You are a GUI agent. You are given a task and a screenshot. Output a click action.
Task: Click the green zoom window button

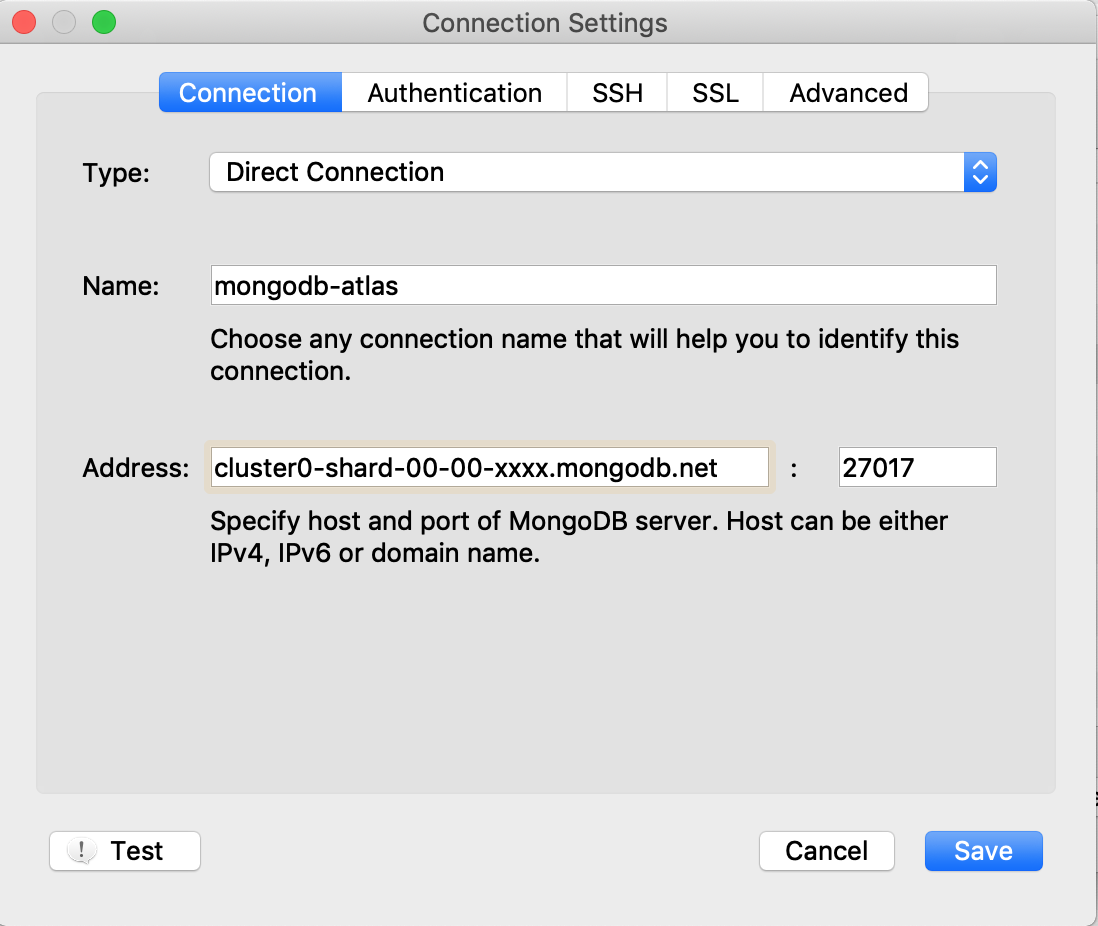[x=104, y=22]
